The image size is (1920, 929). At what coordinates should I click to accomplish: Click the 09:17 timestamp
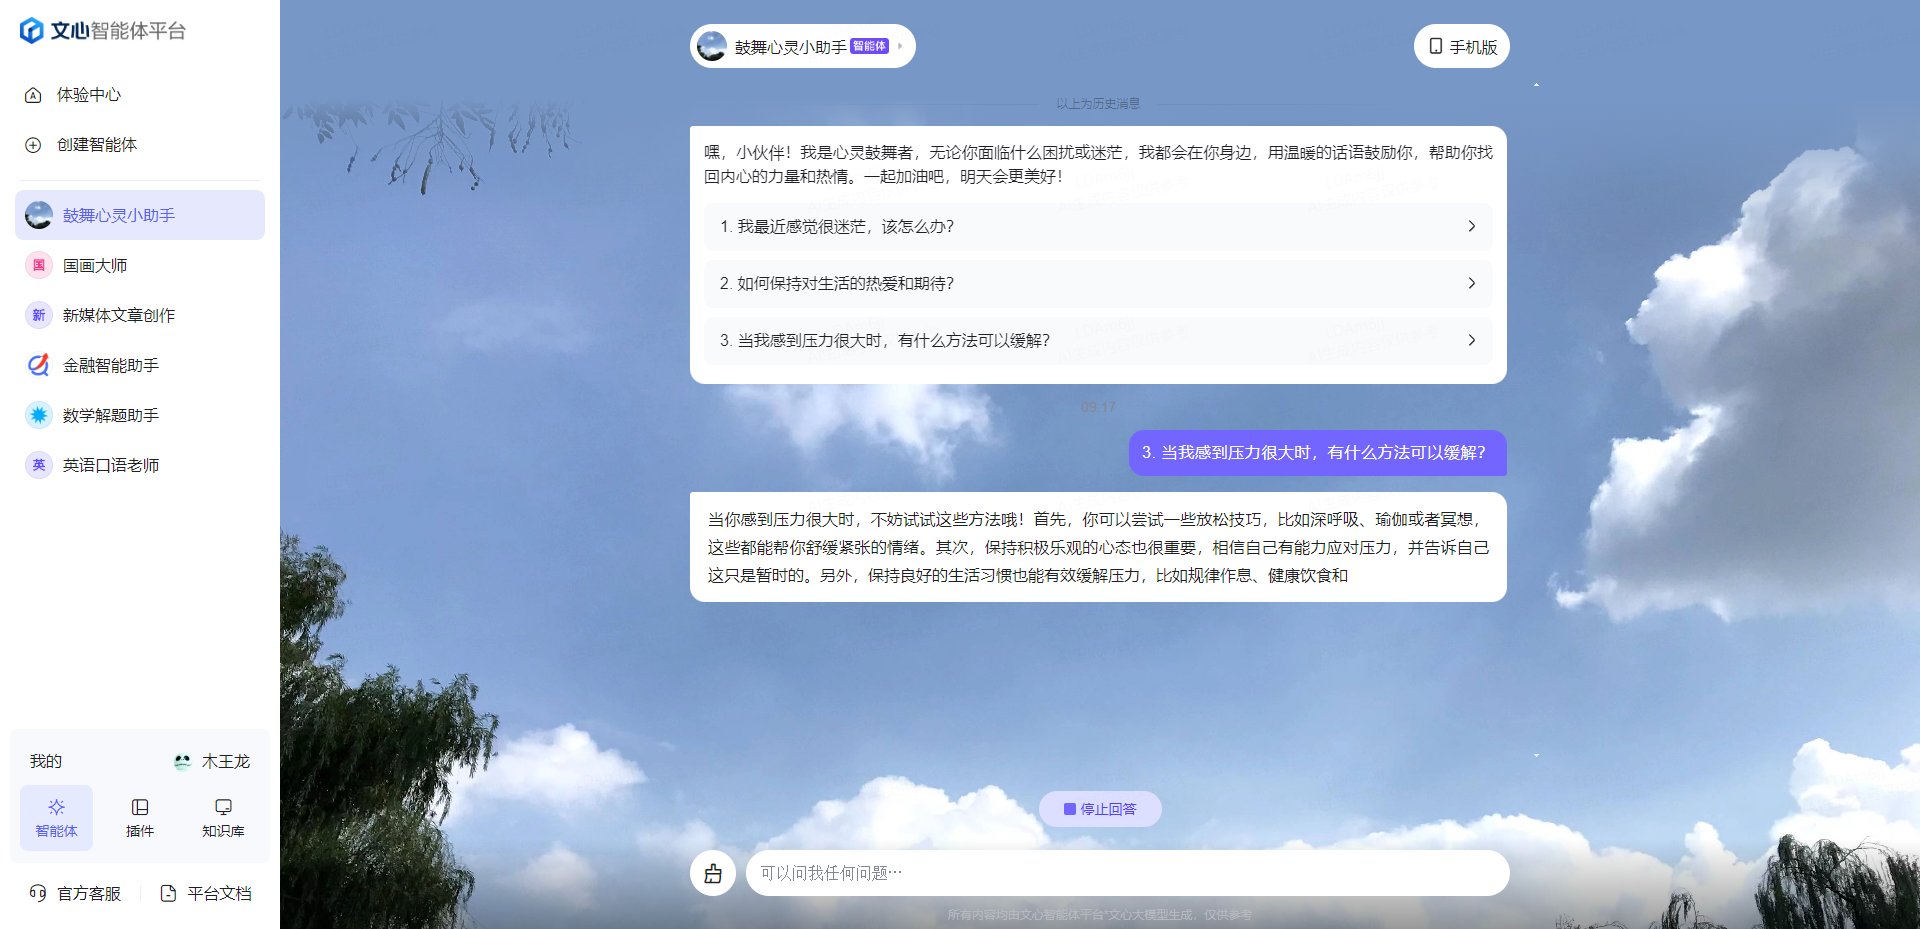click(x=1098, y=407)
